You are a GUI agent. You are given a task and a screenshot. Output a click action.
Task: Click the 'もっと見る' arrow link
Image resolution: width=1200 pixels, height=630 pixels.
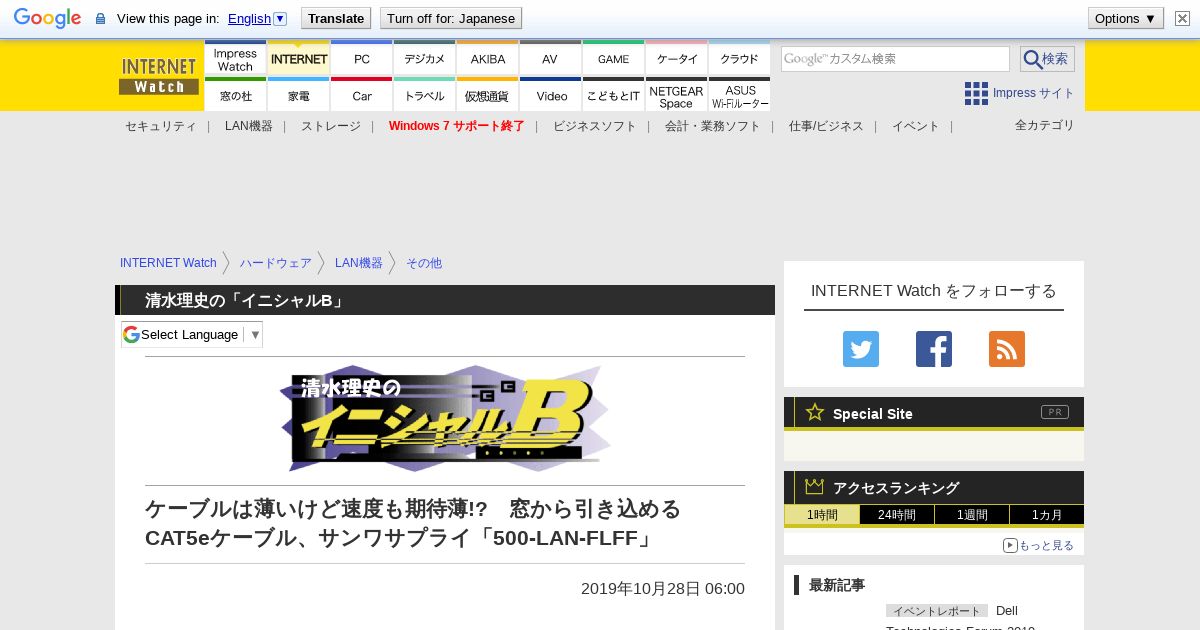(1039, 545)
